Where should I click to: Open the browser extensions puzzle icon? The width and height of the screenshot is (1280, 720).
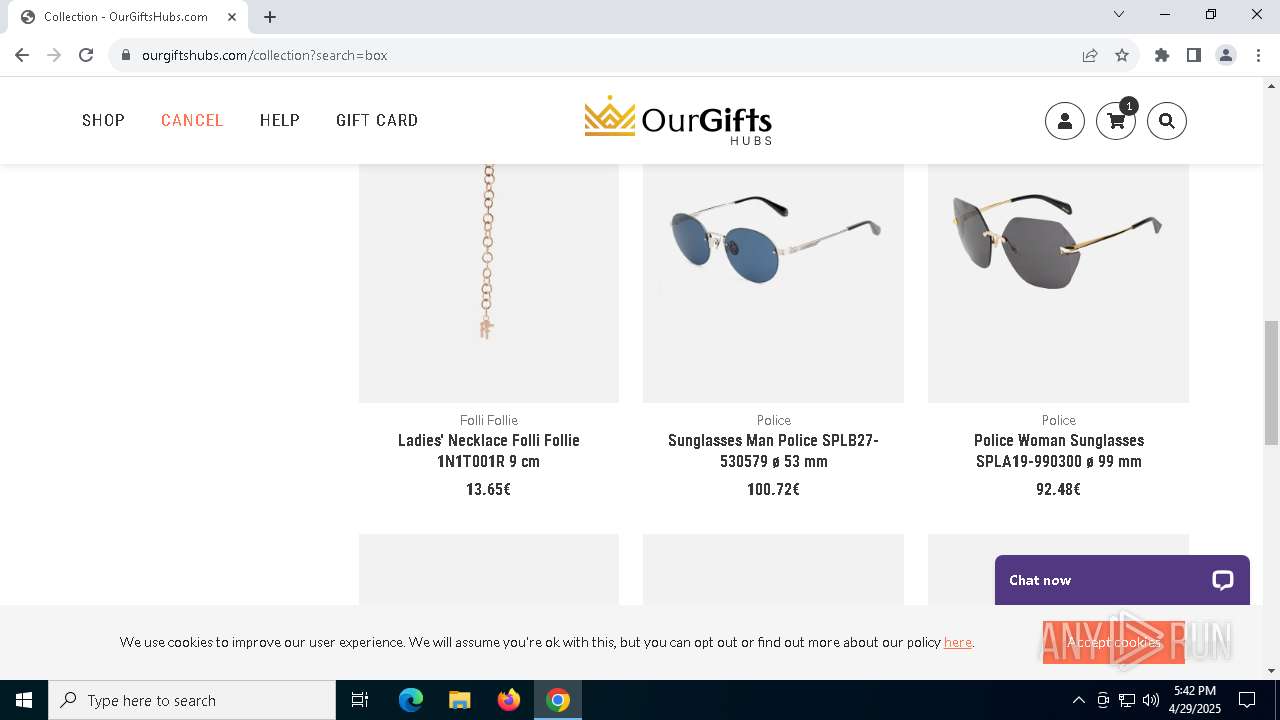(1162, 55)
